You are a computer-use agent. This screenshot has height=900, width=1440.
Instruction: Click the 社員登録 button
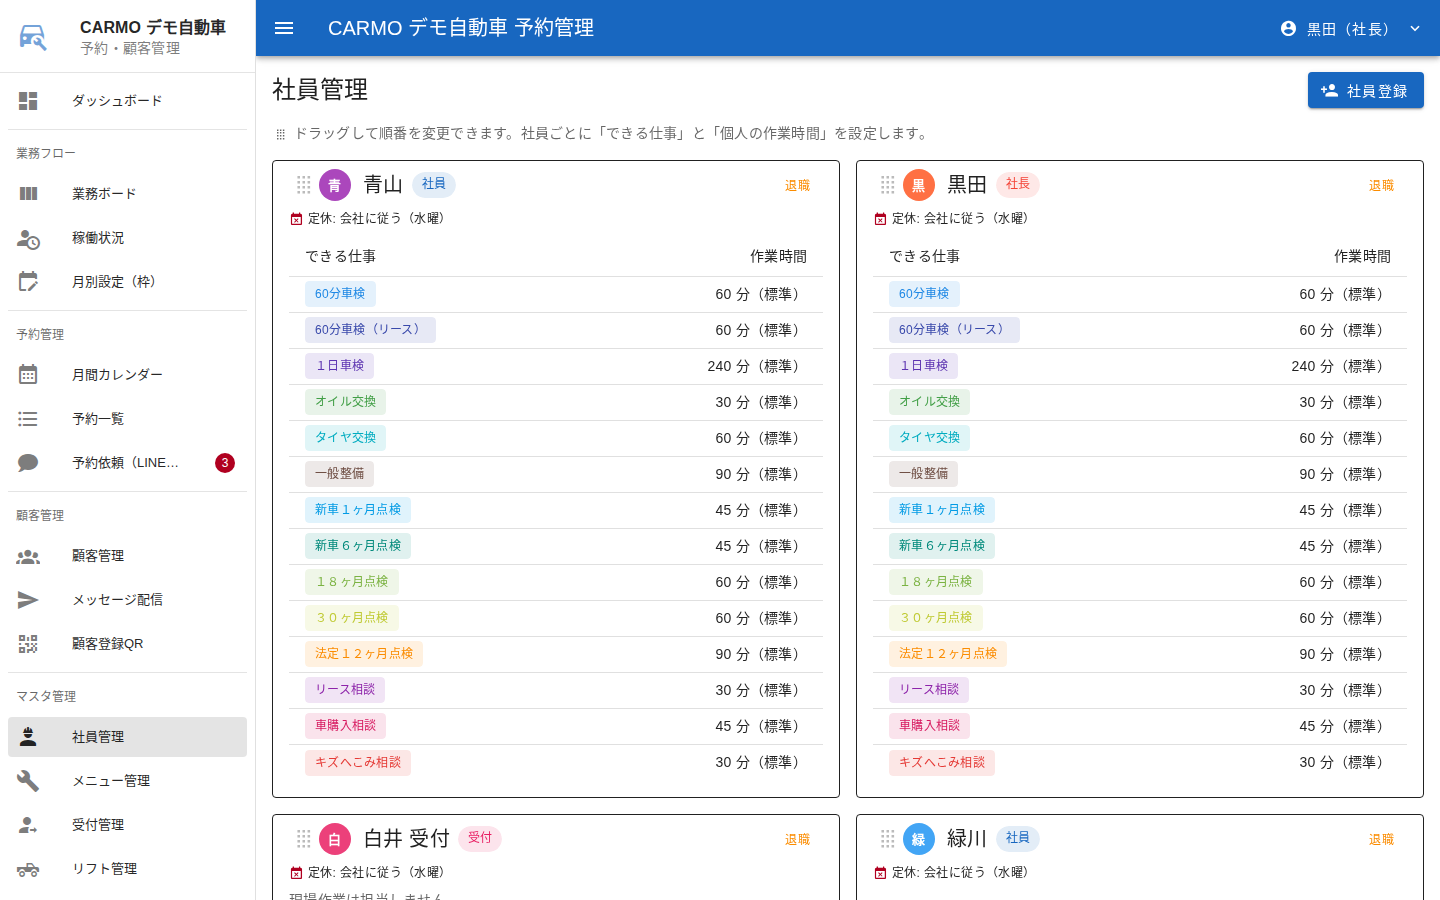pos(1366,90)
